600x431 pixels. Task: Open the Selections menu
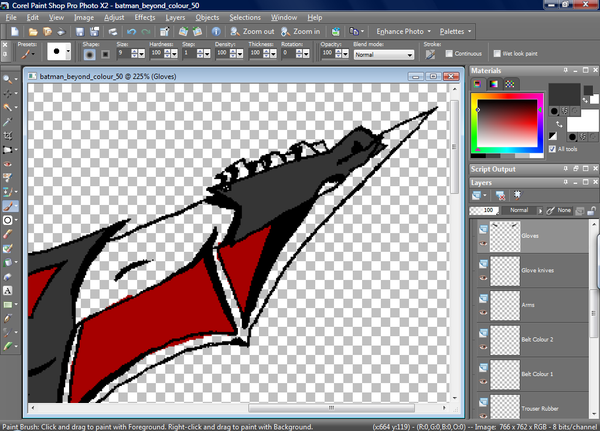coord(244,18)
